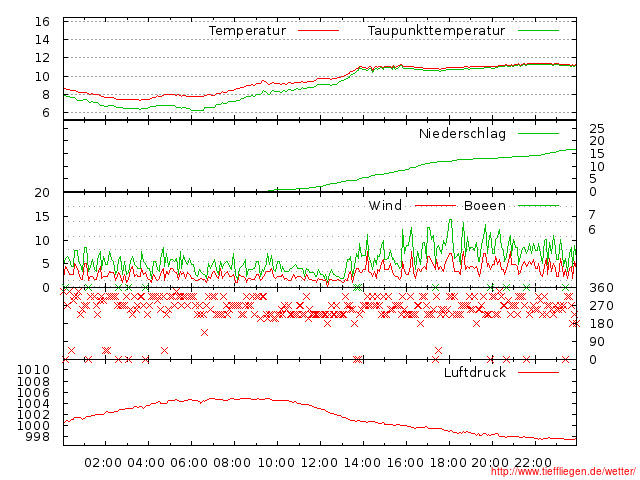Click the 8 temperature axis value
The width and height of the screenshot is (640, 480).
tap(46, 95)
